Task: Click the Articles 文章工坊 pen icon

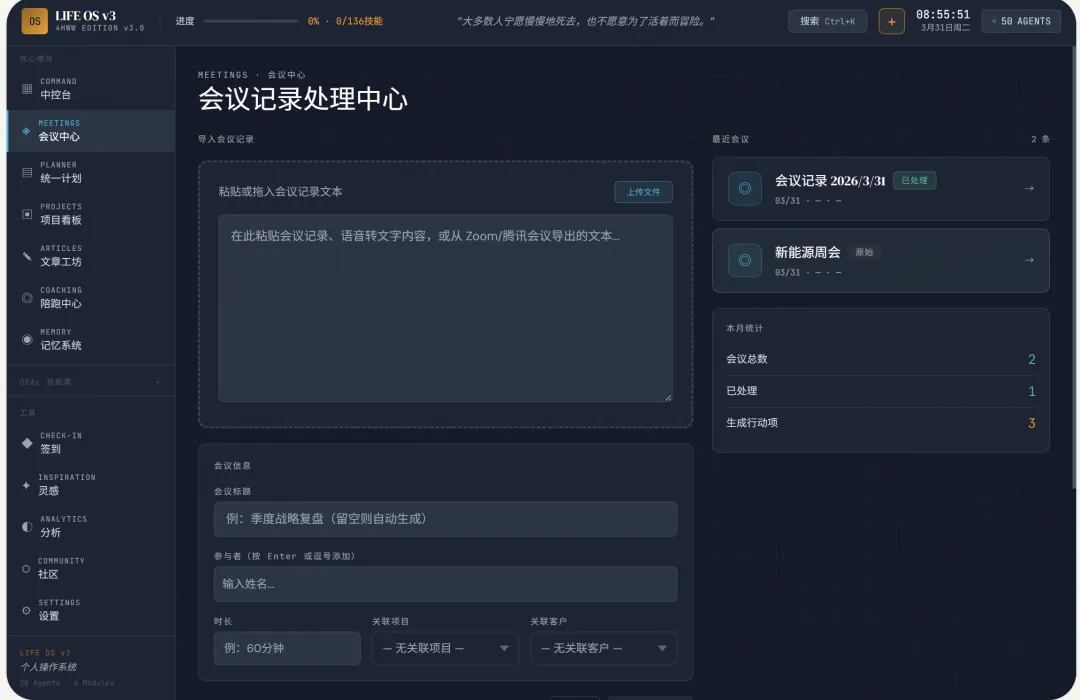Action: (x=27, y=256)
